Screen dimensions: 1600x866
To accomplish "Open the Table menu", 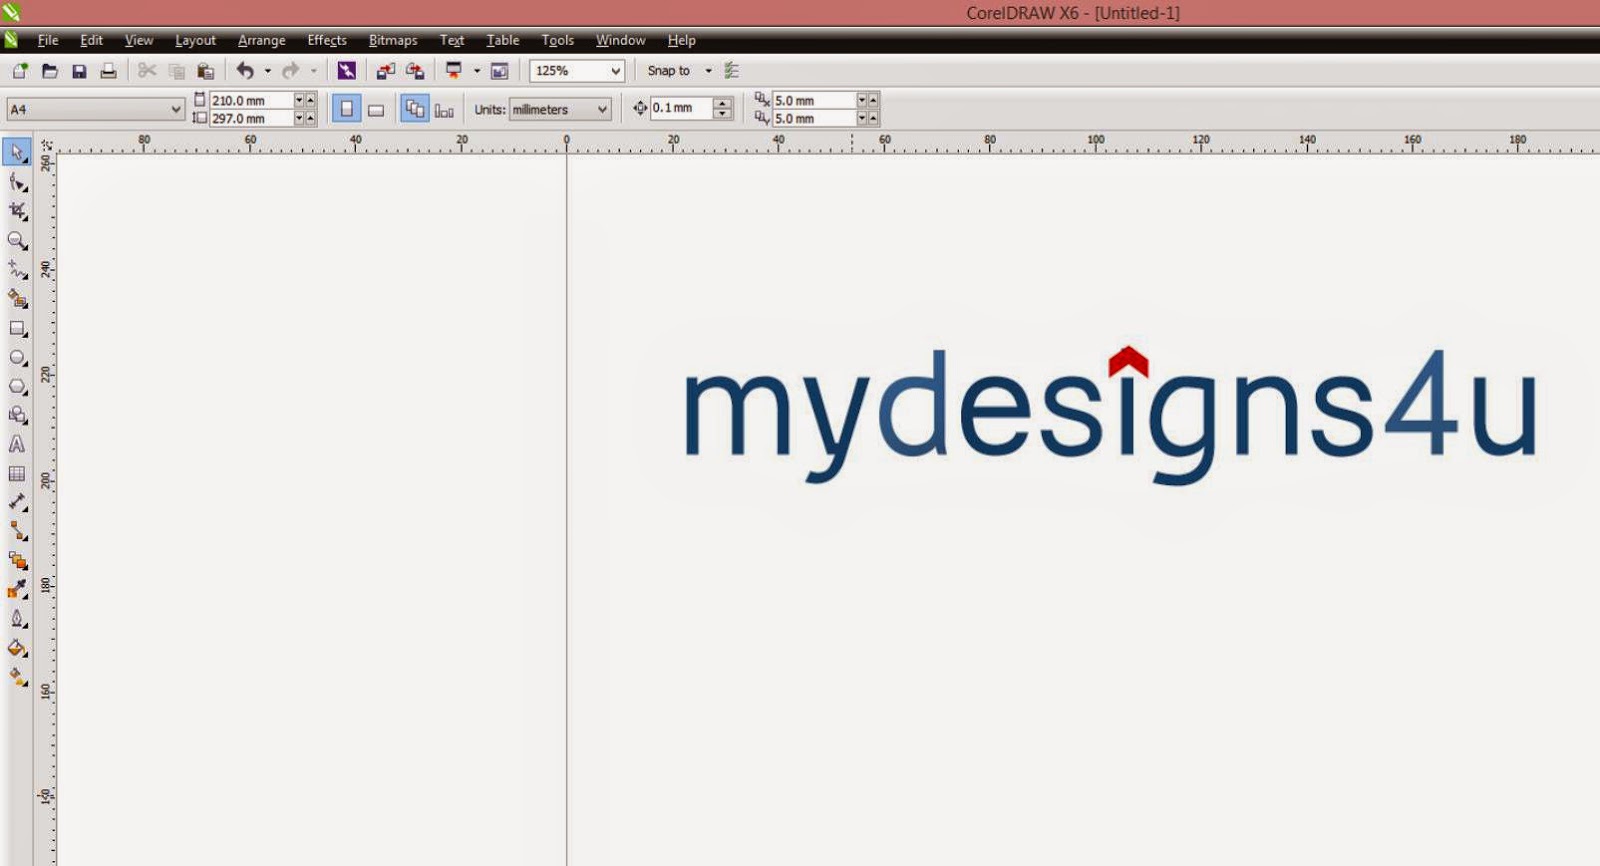I will (x=503, y=40).
